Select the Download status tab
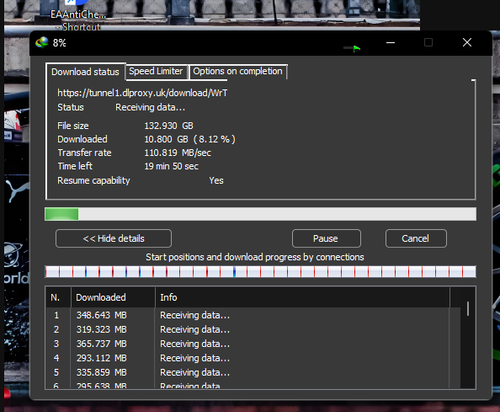Image resolution: width=500 pixels, height=412 pixels. tap(85, 72)
